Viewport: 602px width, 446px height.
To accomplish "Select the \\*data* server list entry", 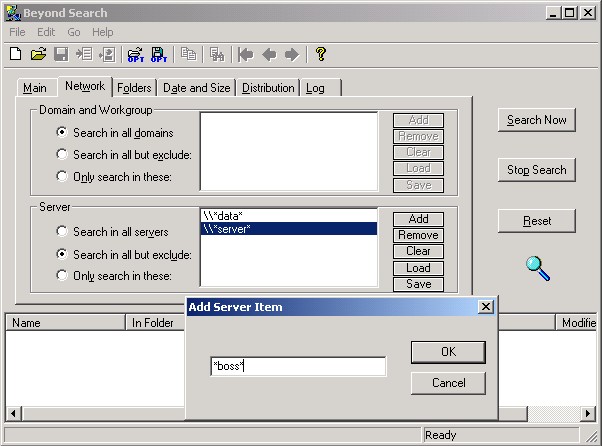I will click(289, 216).
